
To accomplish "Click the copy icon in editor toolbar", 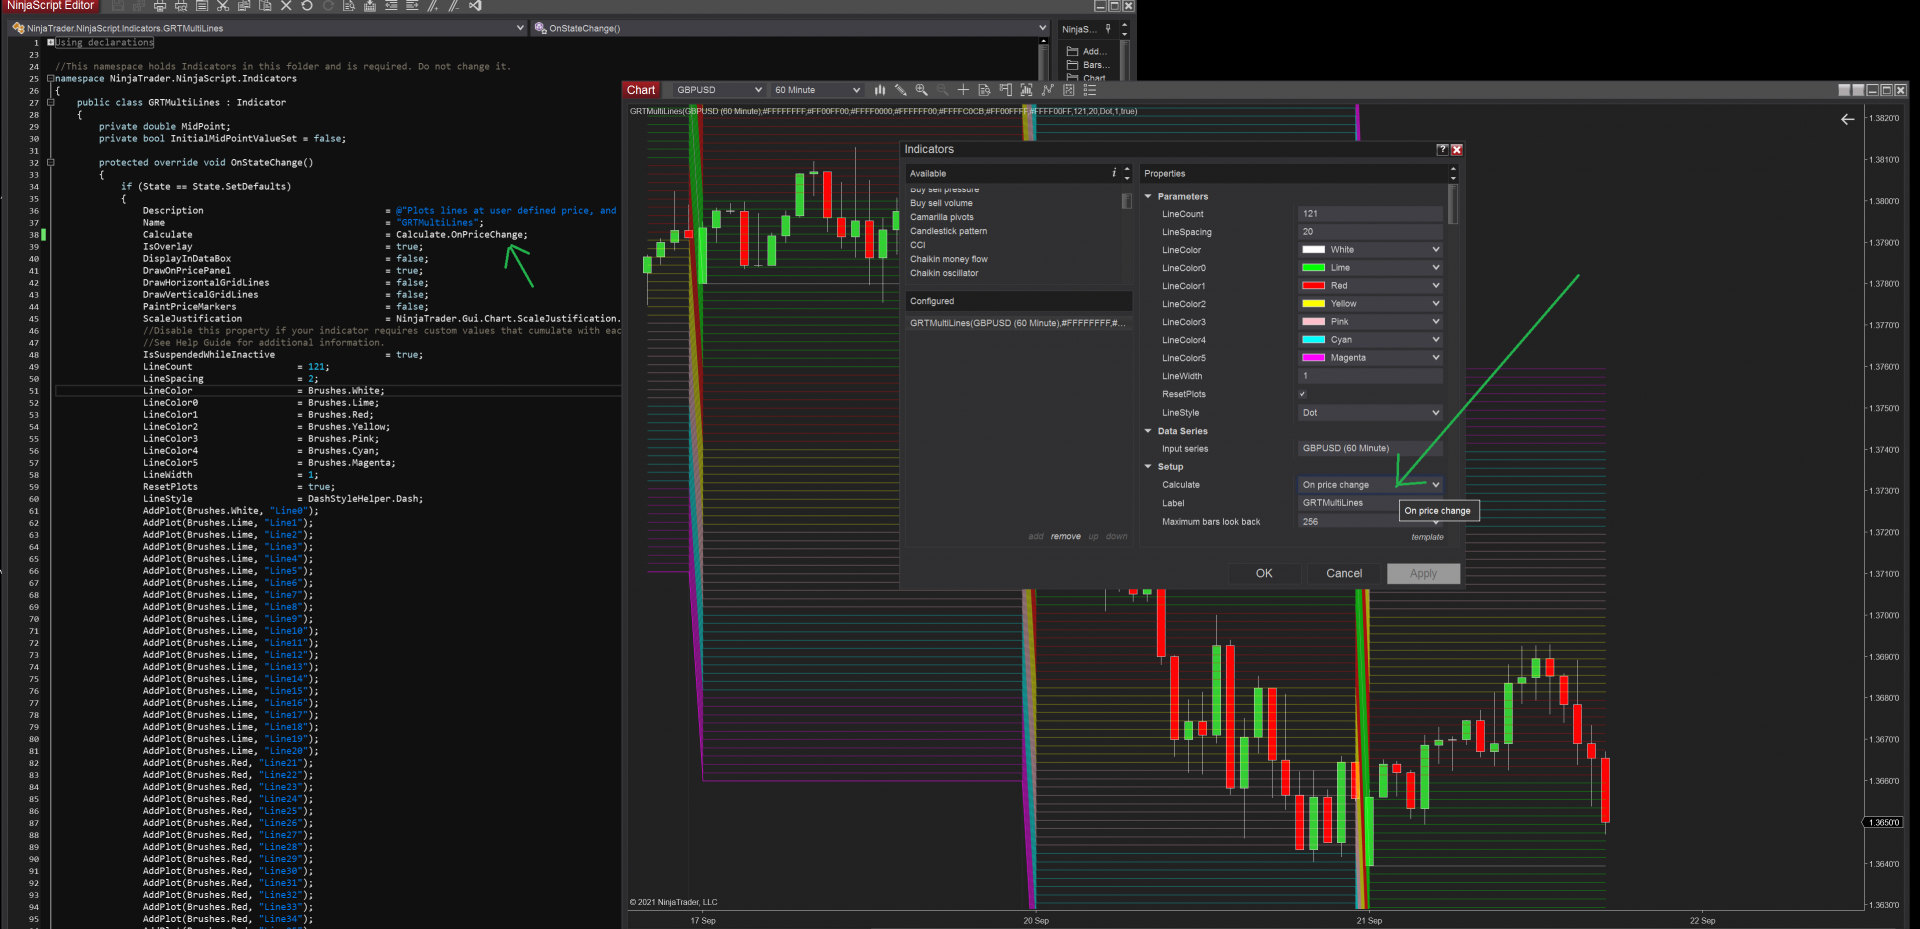I will coord(244,6).
